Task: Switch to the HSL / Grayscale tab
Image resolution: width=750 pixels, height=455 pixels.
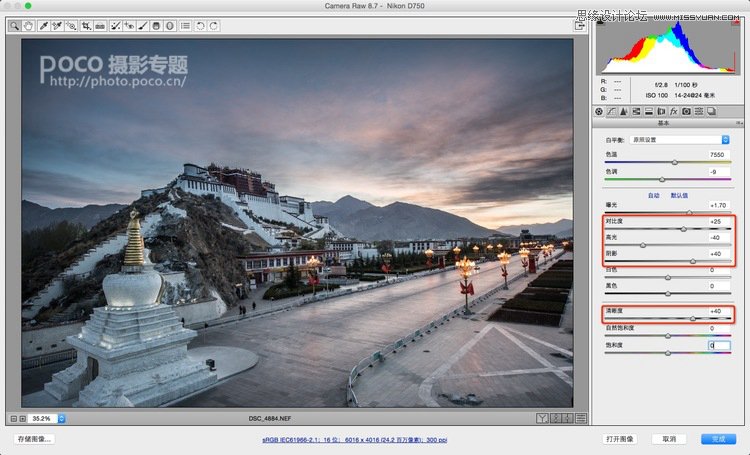Action: pos(636,111)
